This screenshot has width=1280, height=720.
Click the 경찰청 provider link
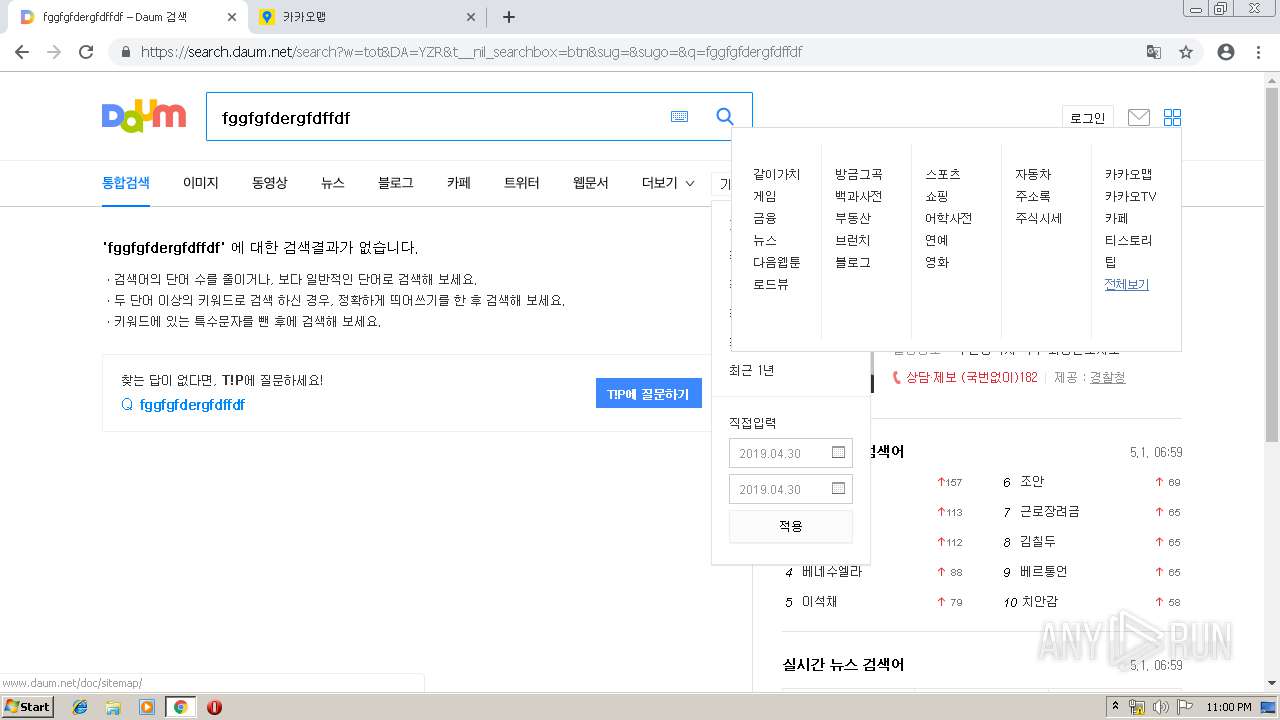(1107, 377)
